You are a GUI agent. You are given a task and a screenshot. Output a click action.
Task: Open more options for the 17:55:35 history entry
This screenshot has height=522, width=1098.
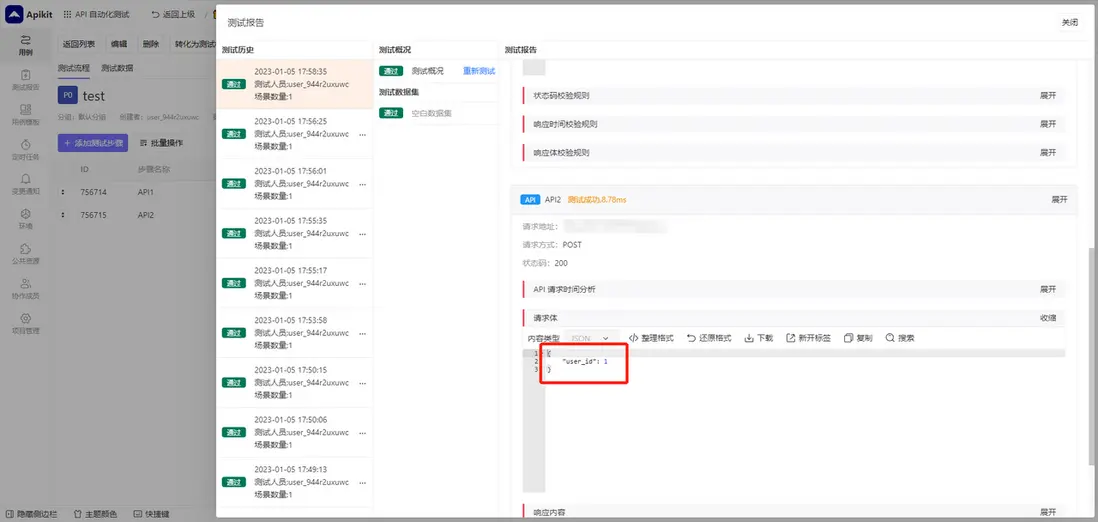[x=363, y=233]
